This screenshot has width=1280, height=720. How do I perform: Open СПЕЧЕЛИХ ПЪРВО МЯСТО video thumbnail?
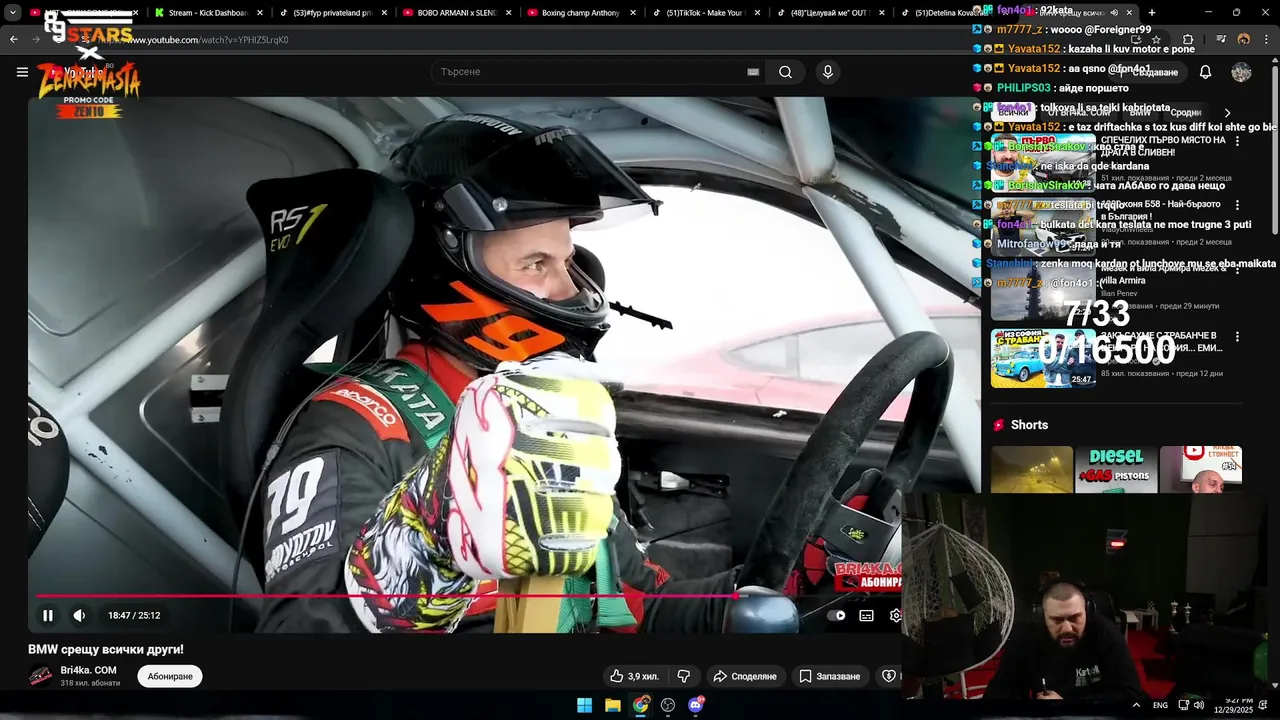1043,163
